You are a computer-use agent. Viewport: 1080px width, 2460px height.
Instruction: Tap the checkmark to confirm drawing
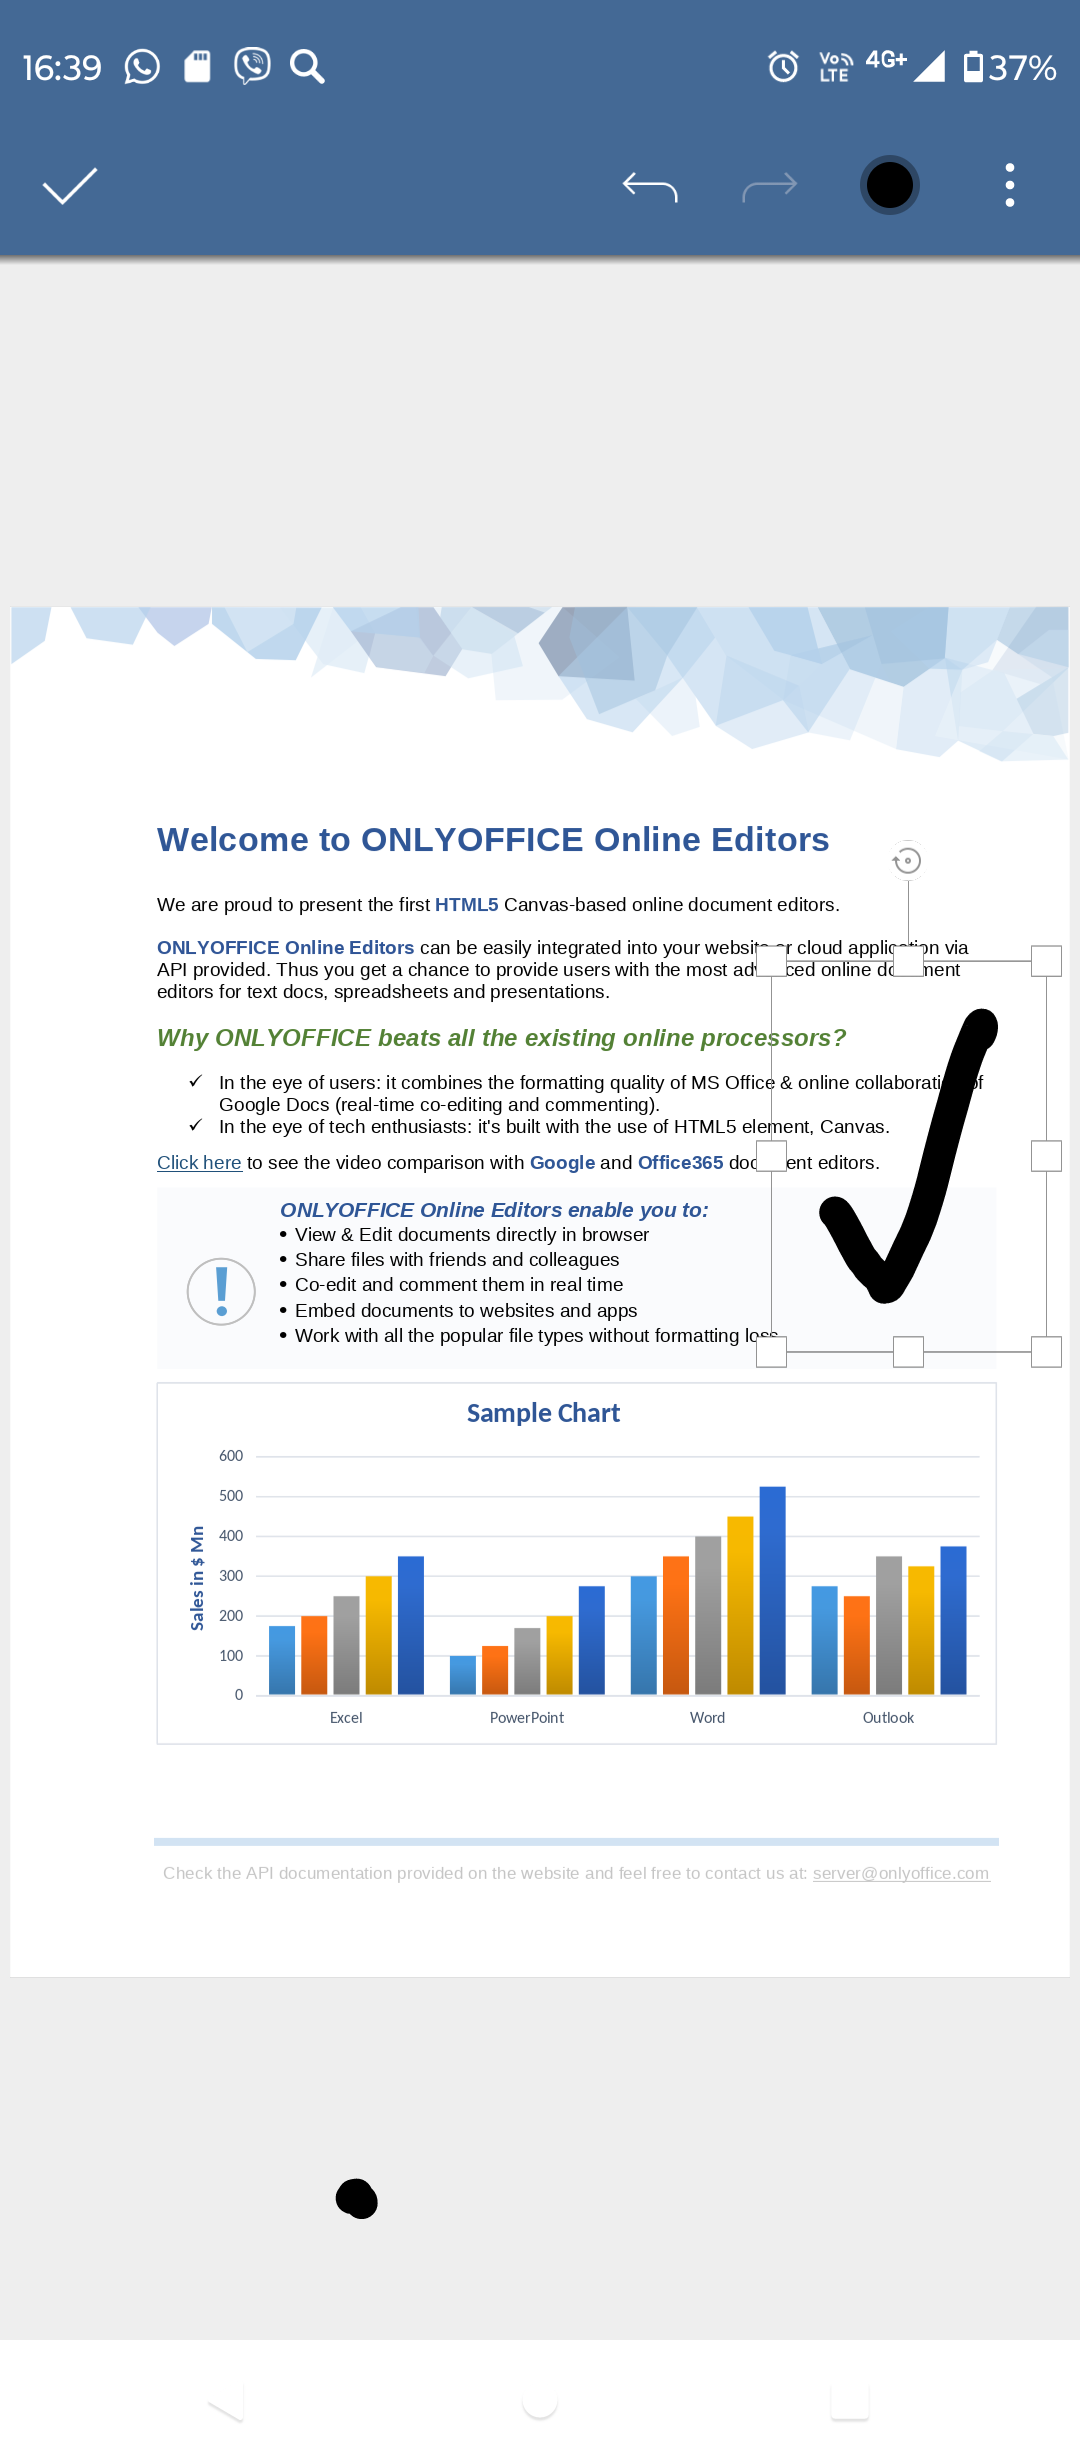[70, 186]
